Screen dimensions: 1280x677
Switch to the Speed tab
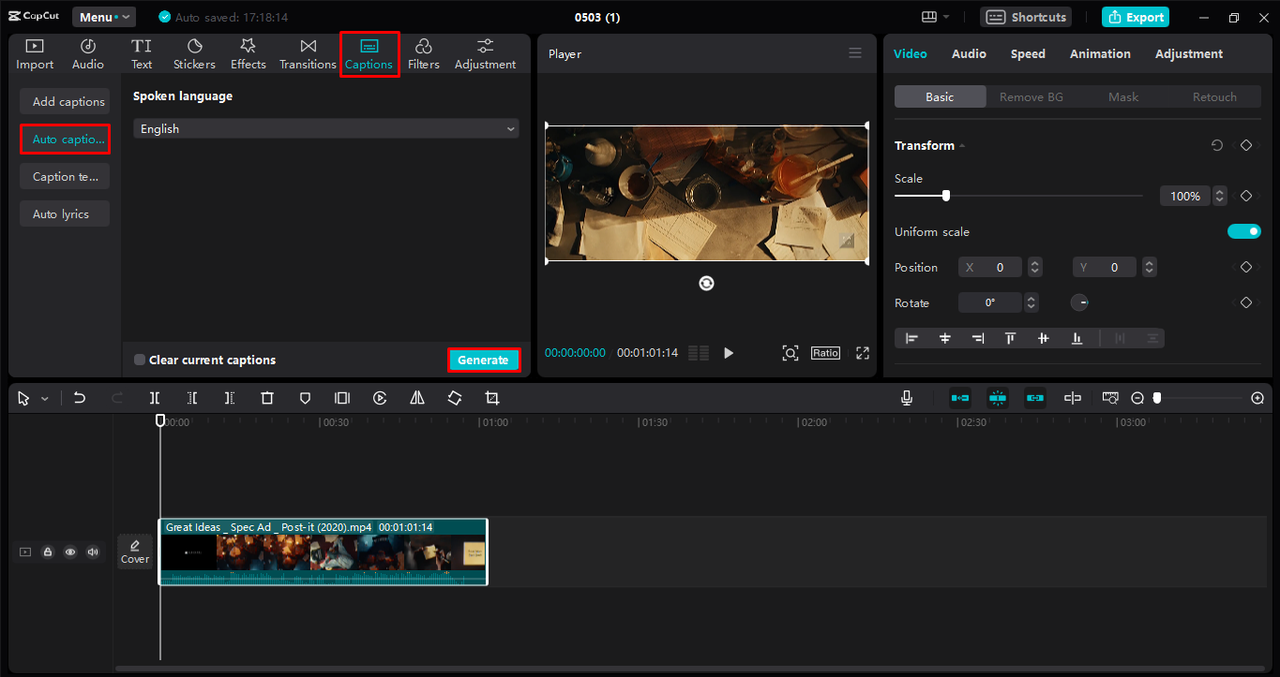(1028, 54)
